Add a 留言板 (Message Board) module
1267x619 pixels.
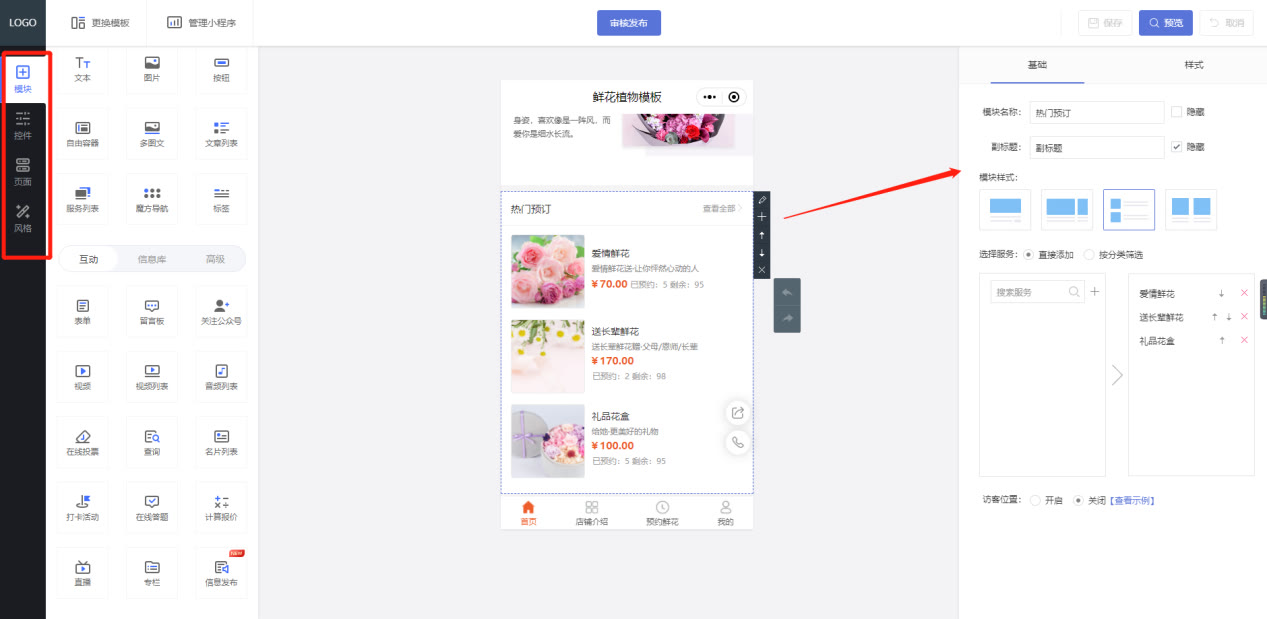(151, 311)
